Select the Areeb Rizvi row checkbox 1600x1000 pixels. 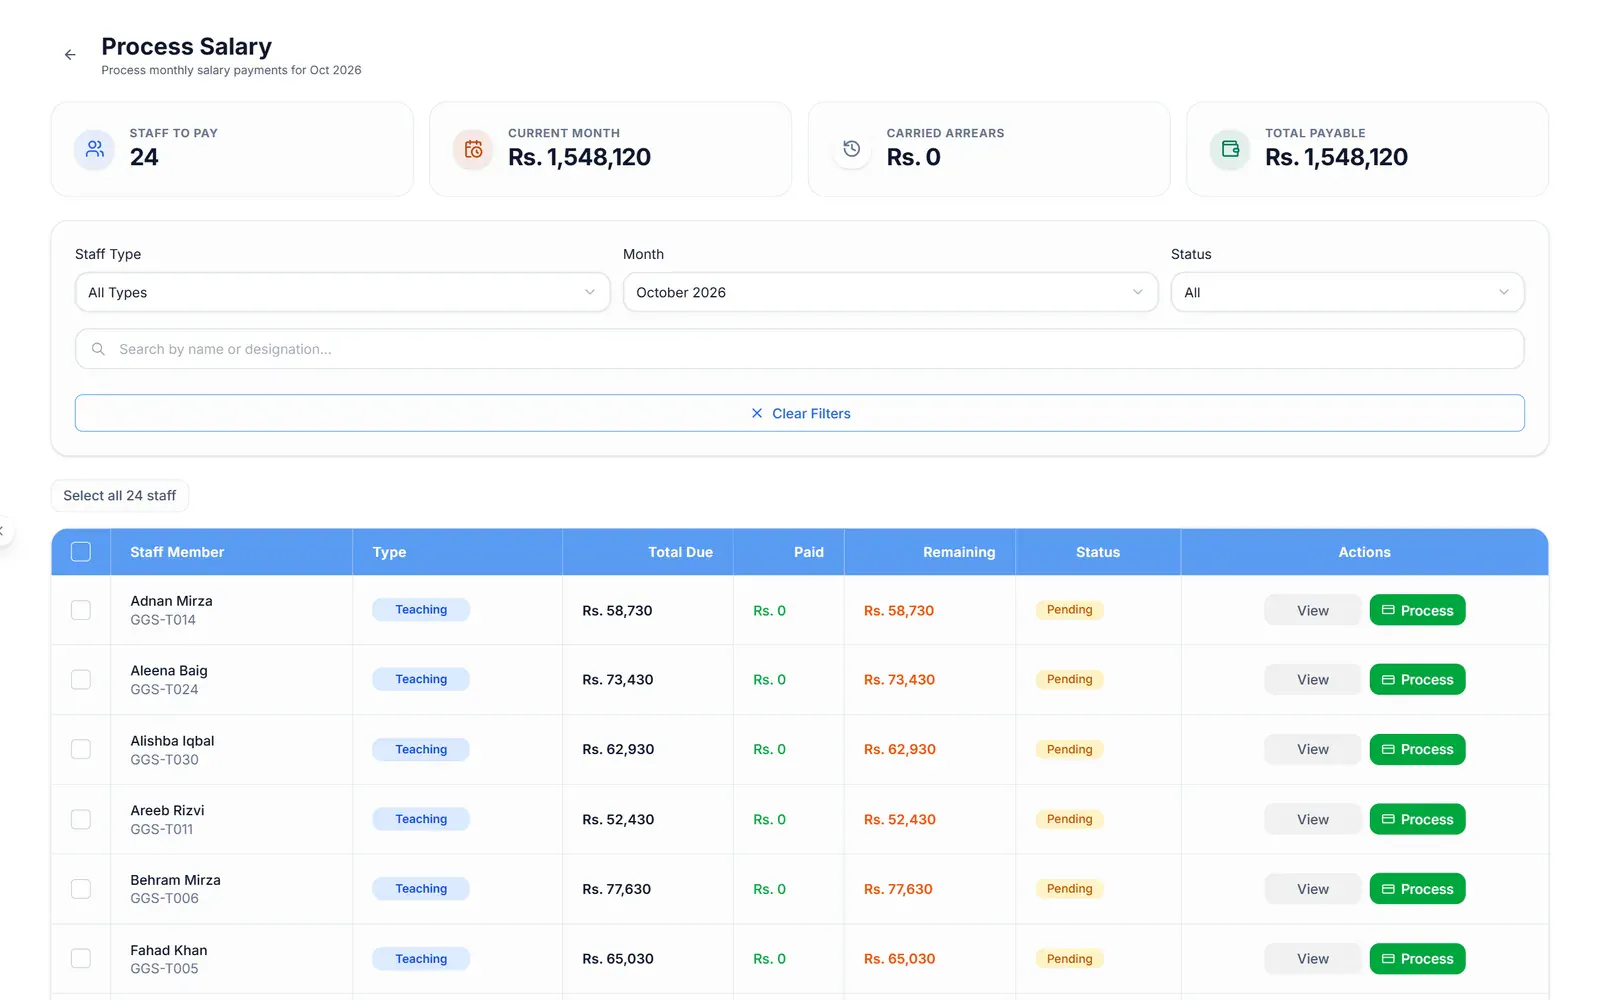(x=81, y=819)
